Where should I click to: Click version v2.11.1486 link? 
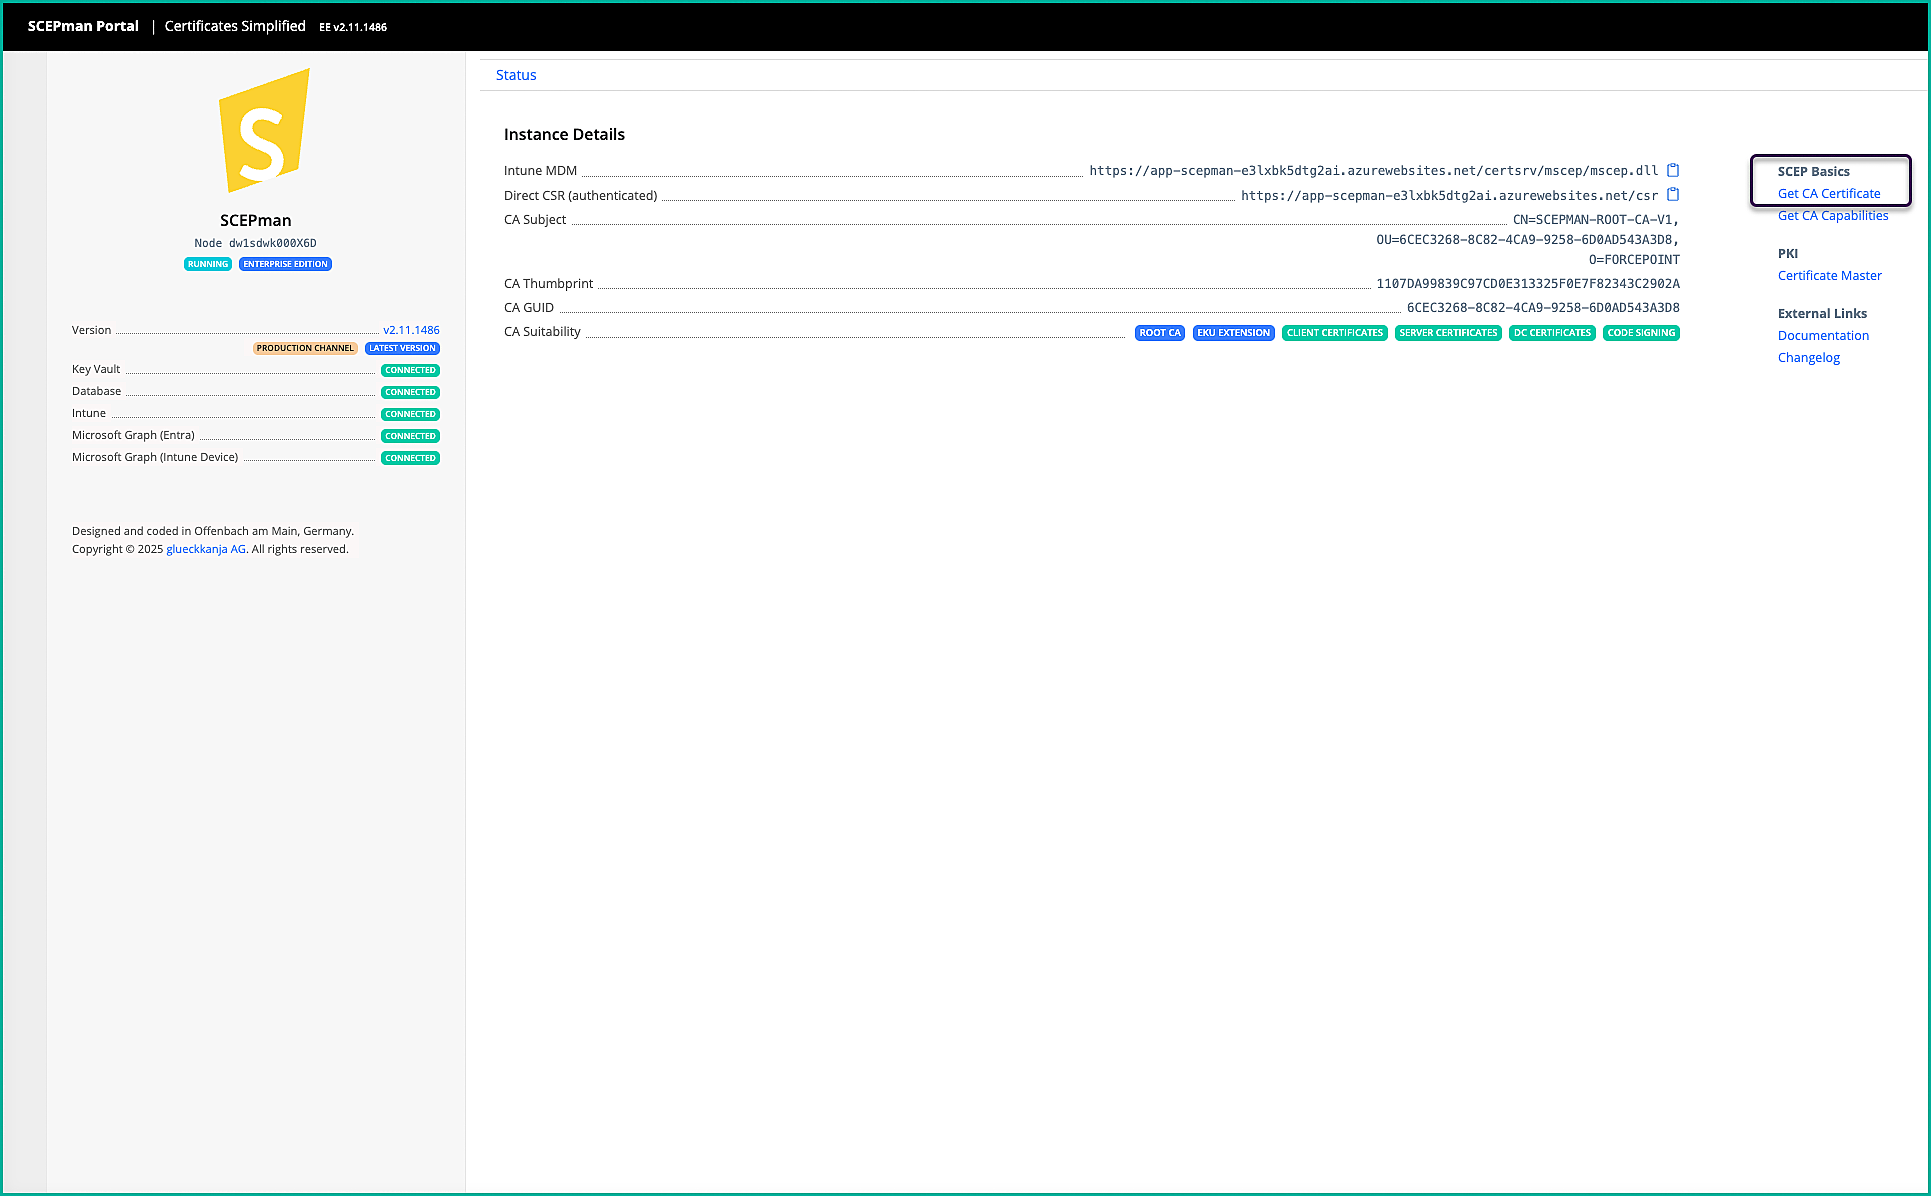click(411, 330)
